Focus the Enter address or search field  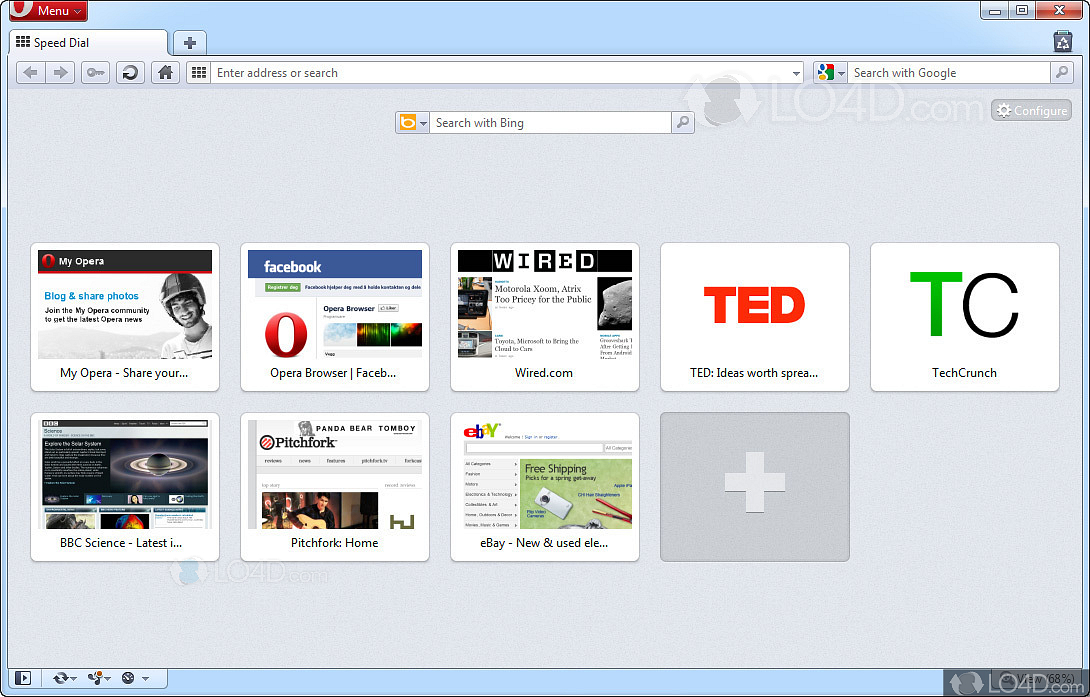[502, 72]
